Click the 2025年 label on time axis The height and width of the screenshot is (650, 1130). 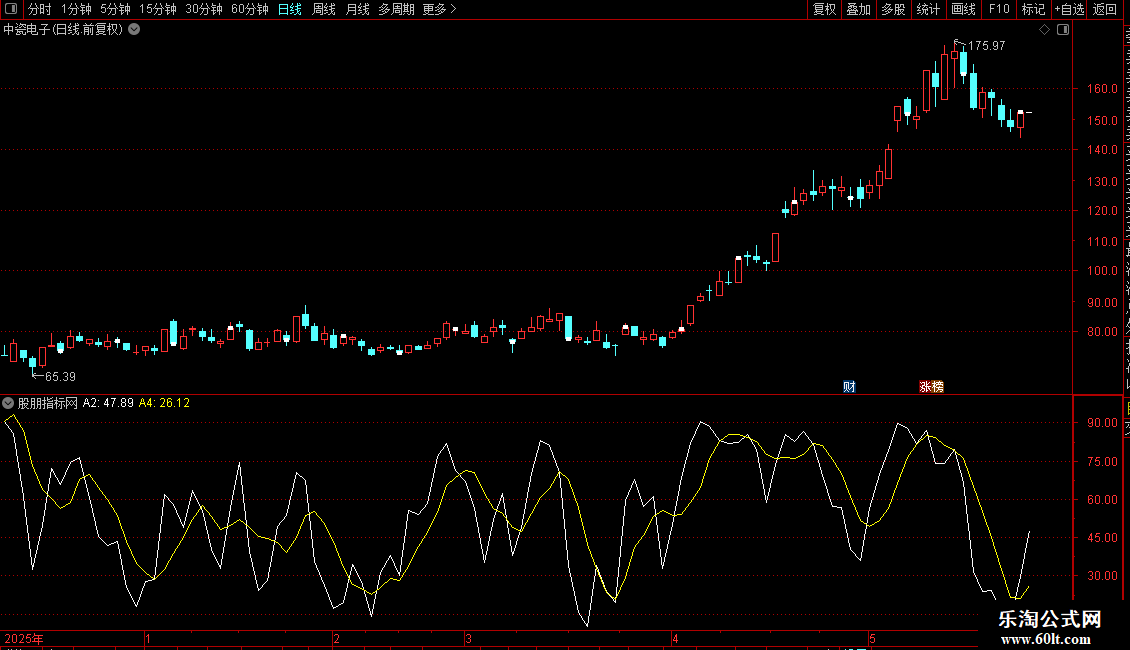point(24,638)
